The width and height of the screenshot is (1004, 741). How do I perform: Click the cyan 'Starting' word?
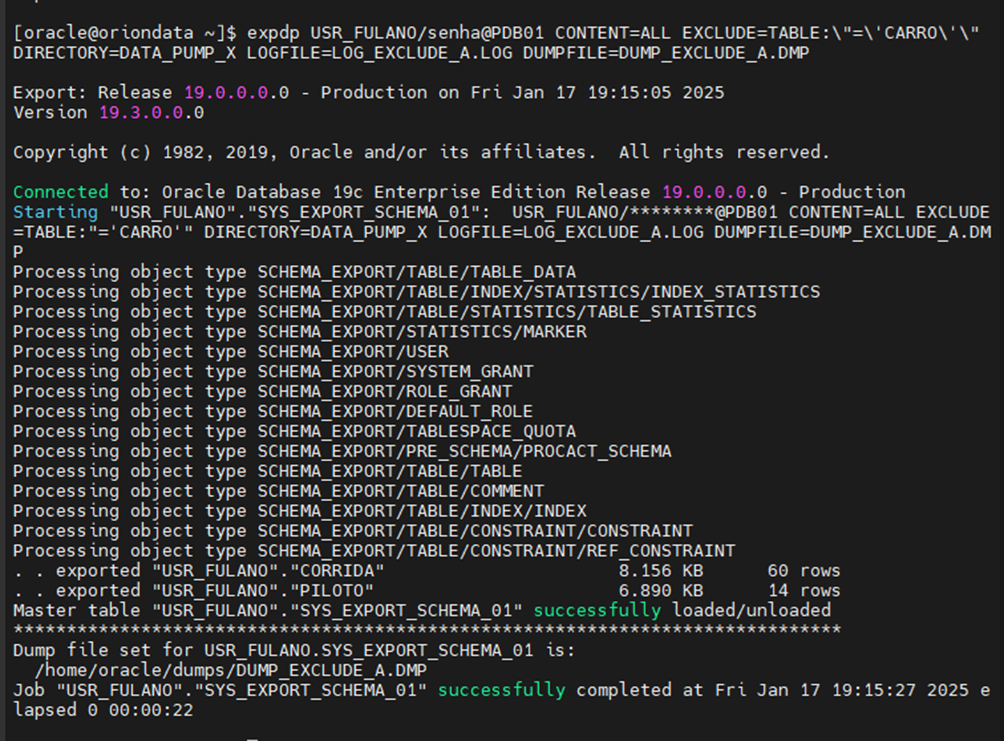click(55, 212)
